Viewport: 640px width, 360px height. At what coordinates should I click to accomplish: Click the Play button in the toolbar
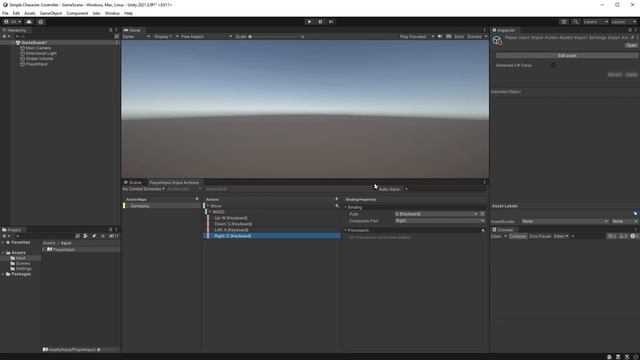pyautogui.click(x=309, y=22)
